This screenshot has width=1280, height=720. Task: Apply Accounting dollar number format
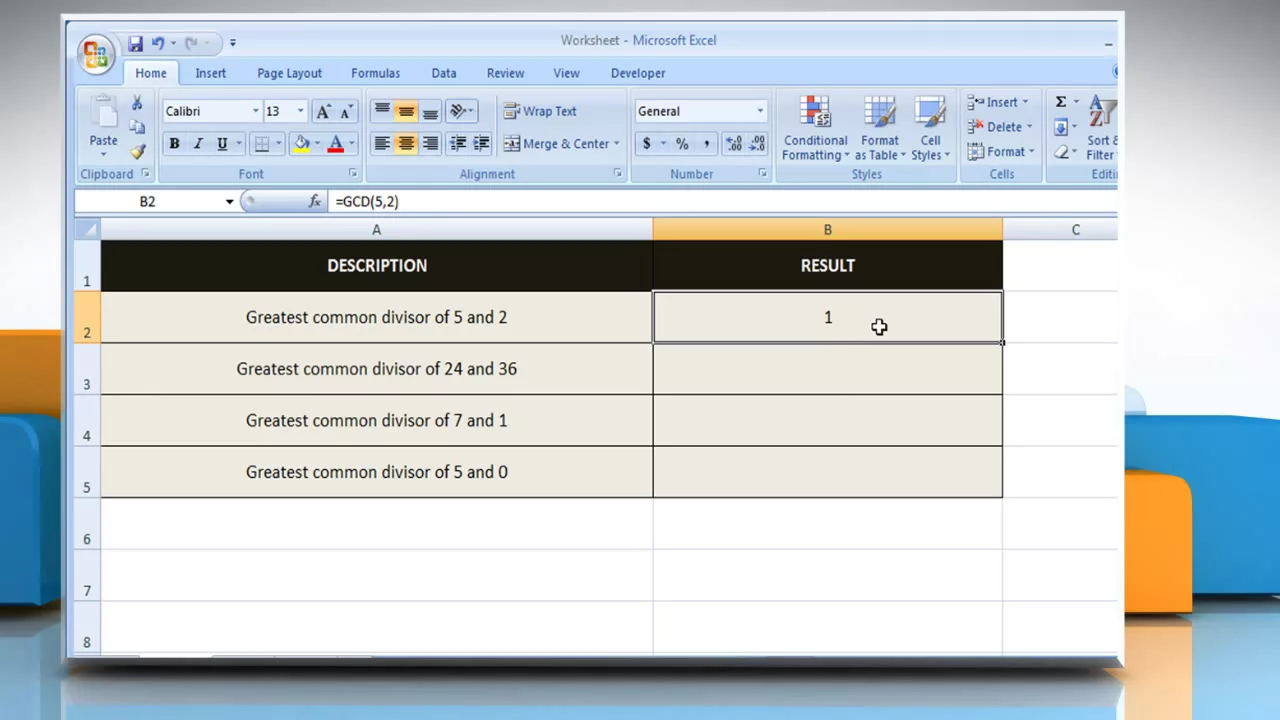tap(647, 143)
